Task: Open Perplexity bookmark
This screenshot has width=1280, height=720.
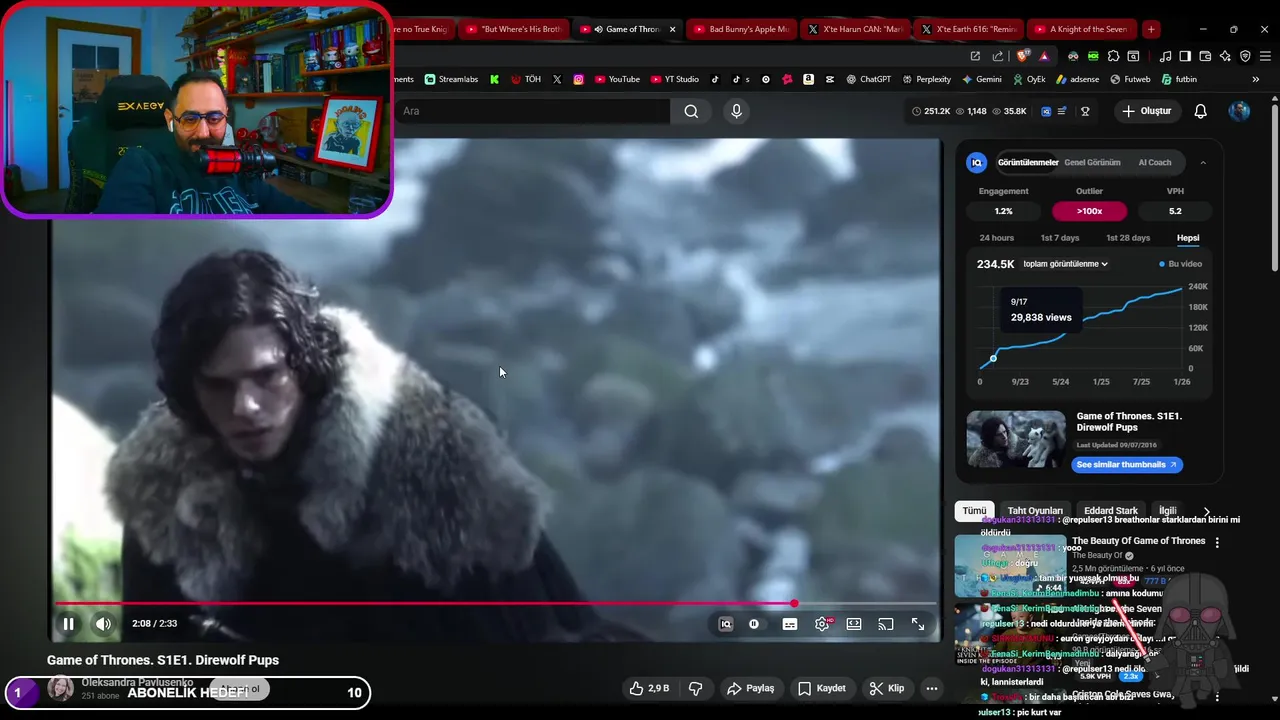Action: click(927, 79)
